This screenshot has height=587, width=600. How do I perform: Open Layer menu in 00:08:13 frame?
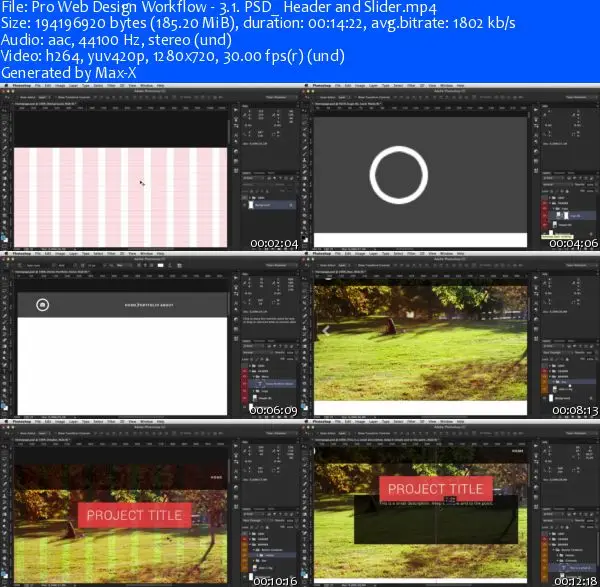point(373,254)
